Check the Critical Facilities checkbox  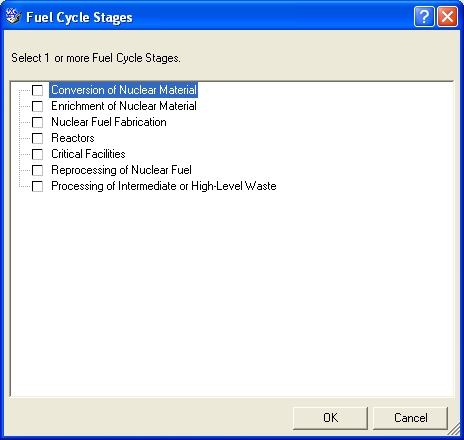tap(37, 154)
